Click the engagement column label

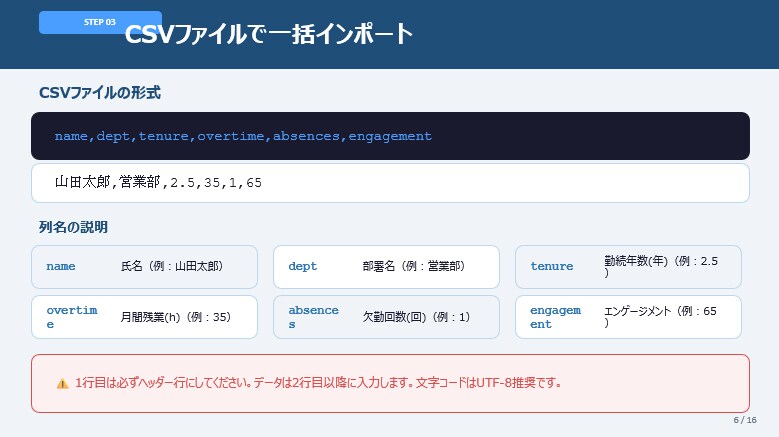[x=555, y=317]
